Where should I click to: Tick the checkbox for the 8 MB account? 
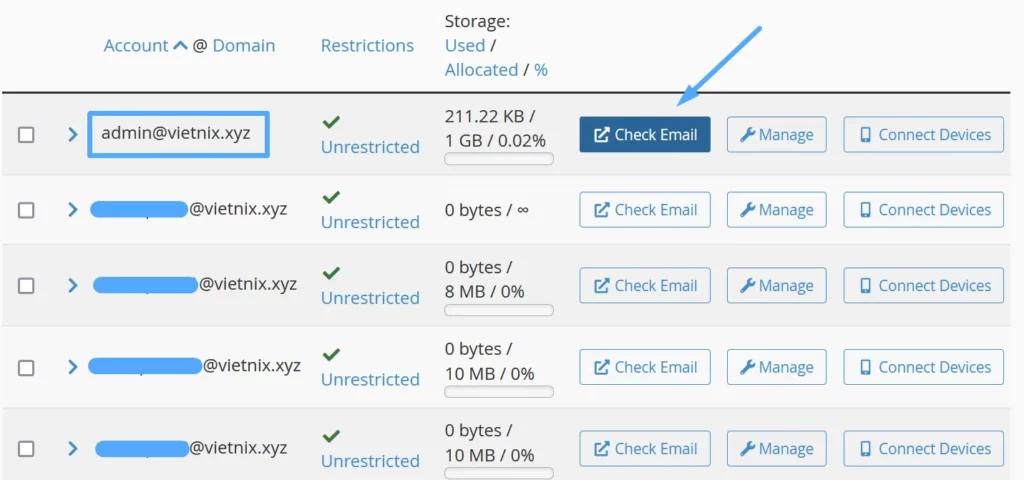click(26, 286)
